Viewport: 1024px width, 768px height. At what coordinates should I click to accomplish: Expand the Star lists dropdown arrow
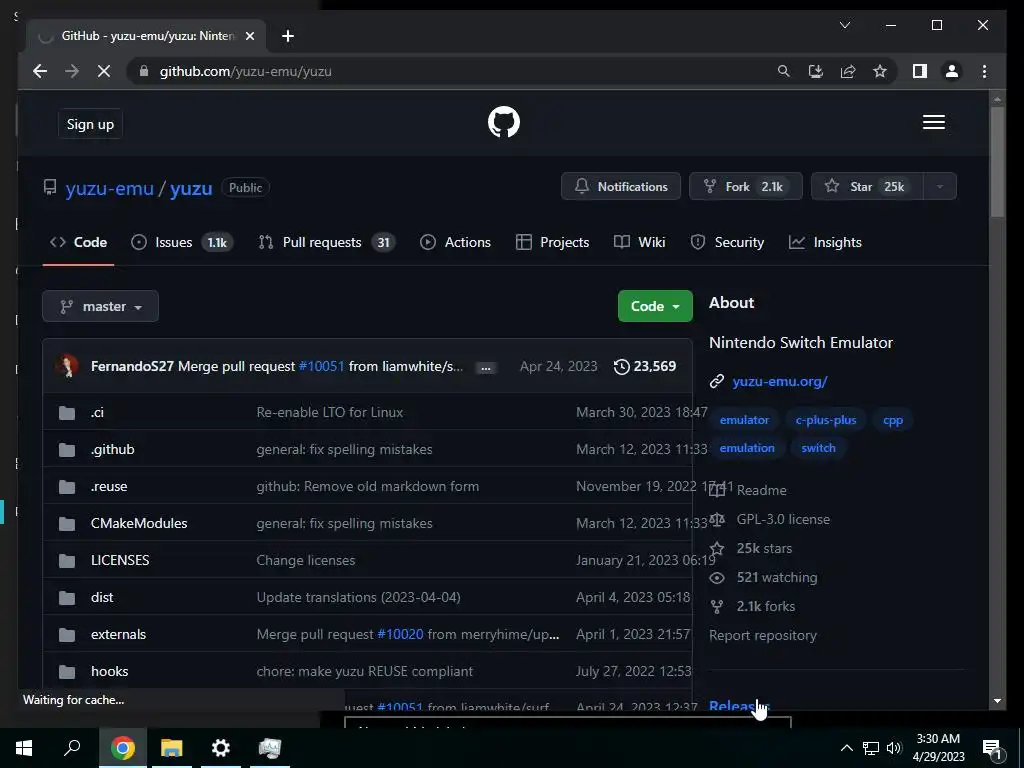pyautogui.click(x=940, y=187)
